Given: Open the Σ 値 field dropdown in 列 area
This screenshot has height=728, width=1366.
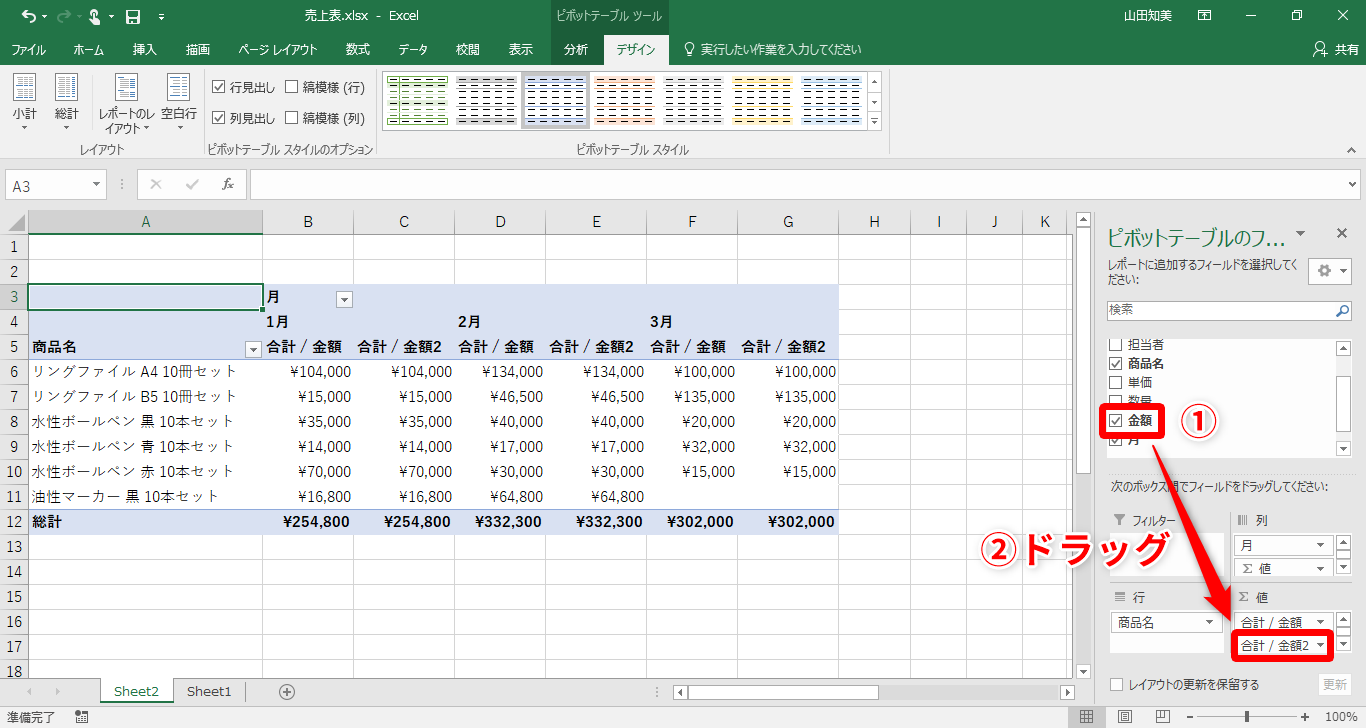Looking at the screenshot, I should click(1321, 568).
